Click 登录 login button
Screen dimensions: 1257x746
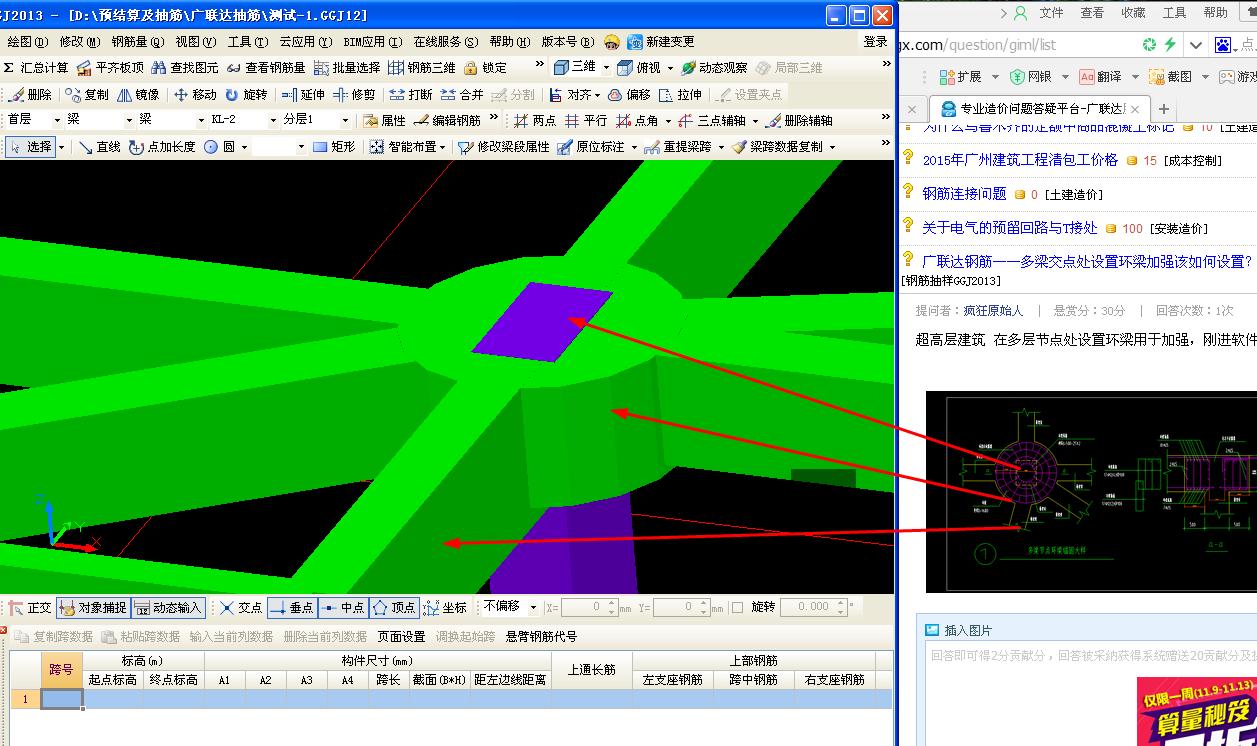875,42
